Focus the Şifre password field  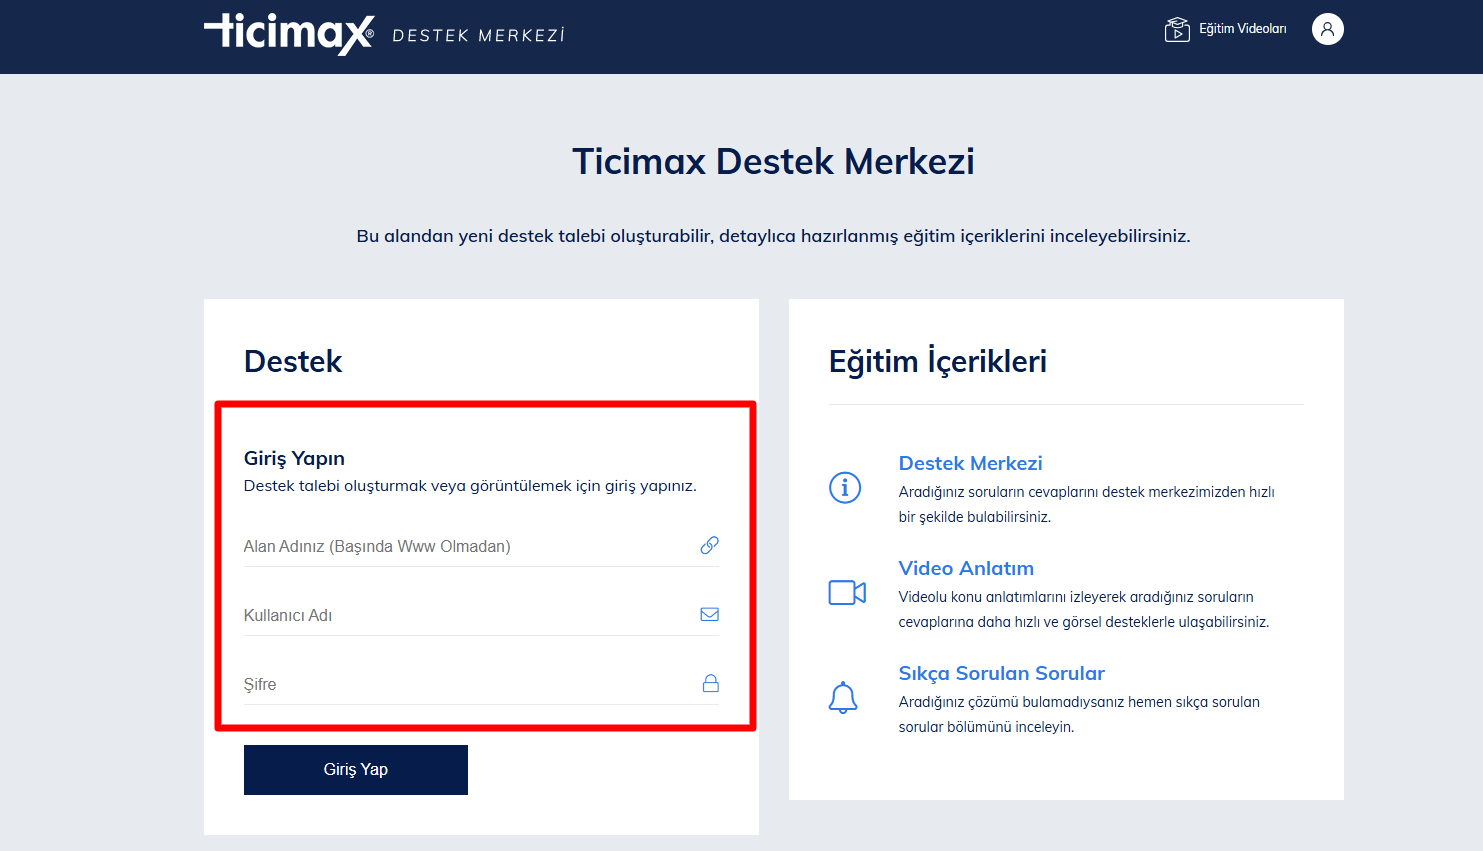click(x=481, y=684)
